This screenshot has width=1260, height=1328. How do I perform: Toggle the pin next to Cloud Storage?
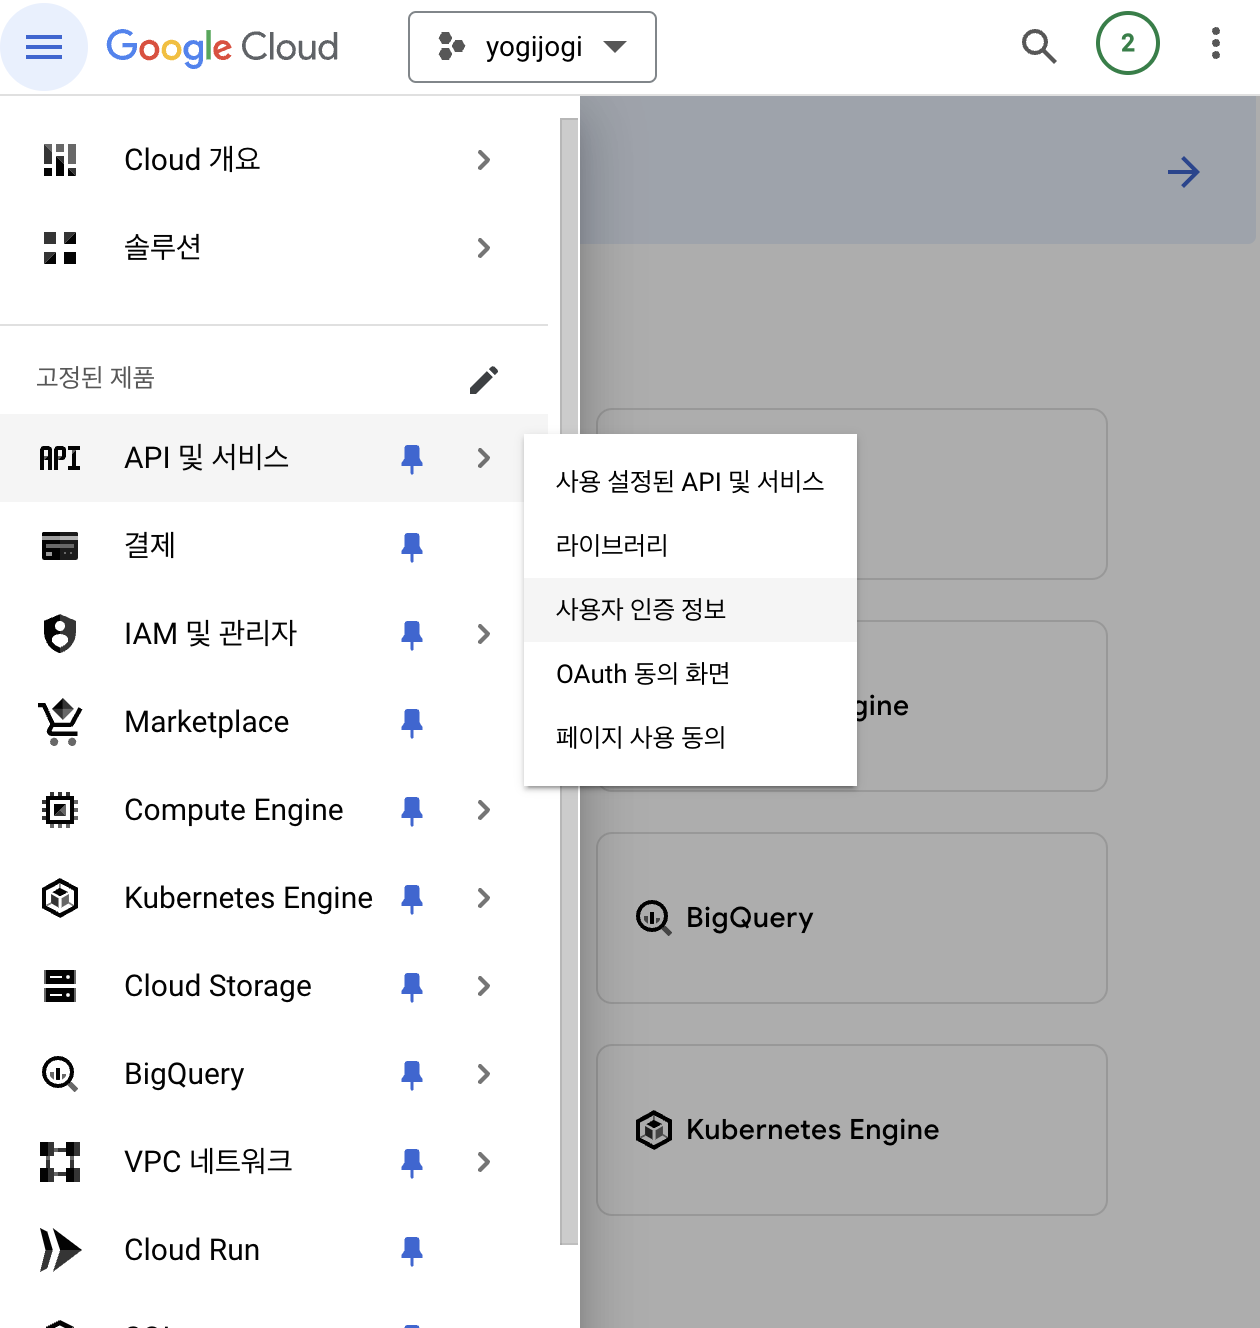pyautogui.click(x=412, y=986)
